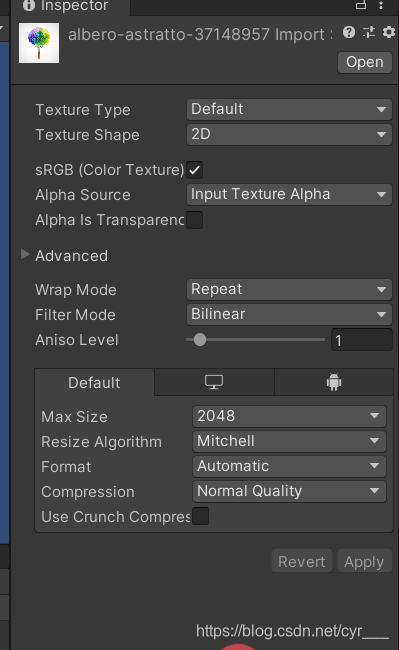The image size is (399, 650).
Task: Click the Open button
Action: (365, 62)
